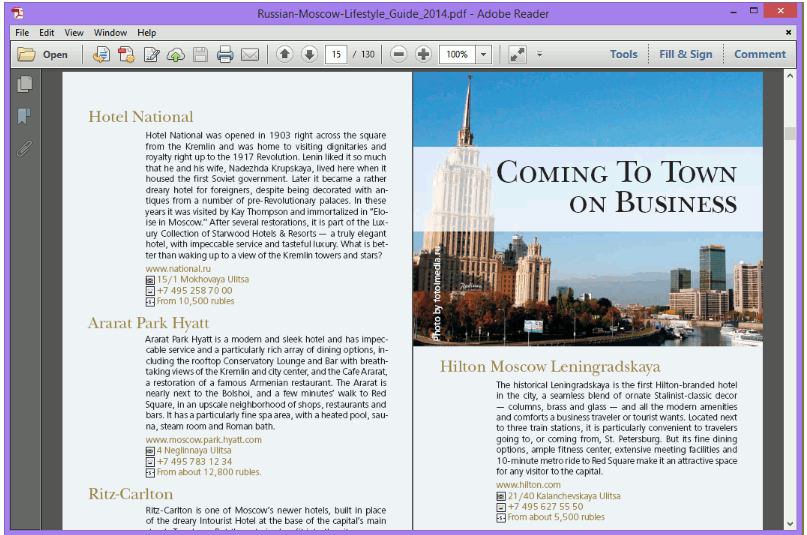Expand the toolbar customize arrow
807x535 pixels.
click(x=540, y=54)
